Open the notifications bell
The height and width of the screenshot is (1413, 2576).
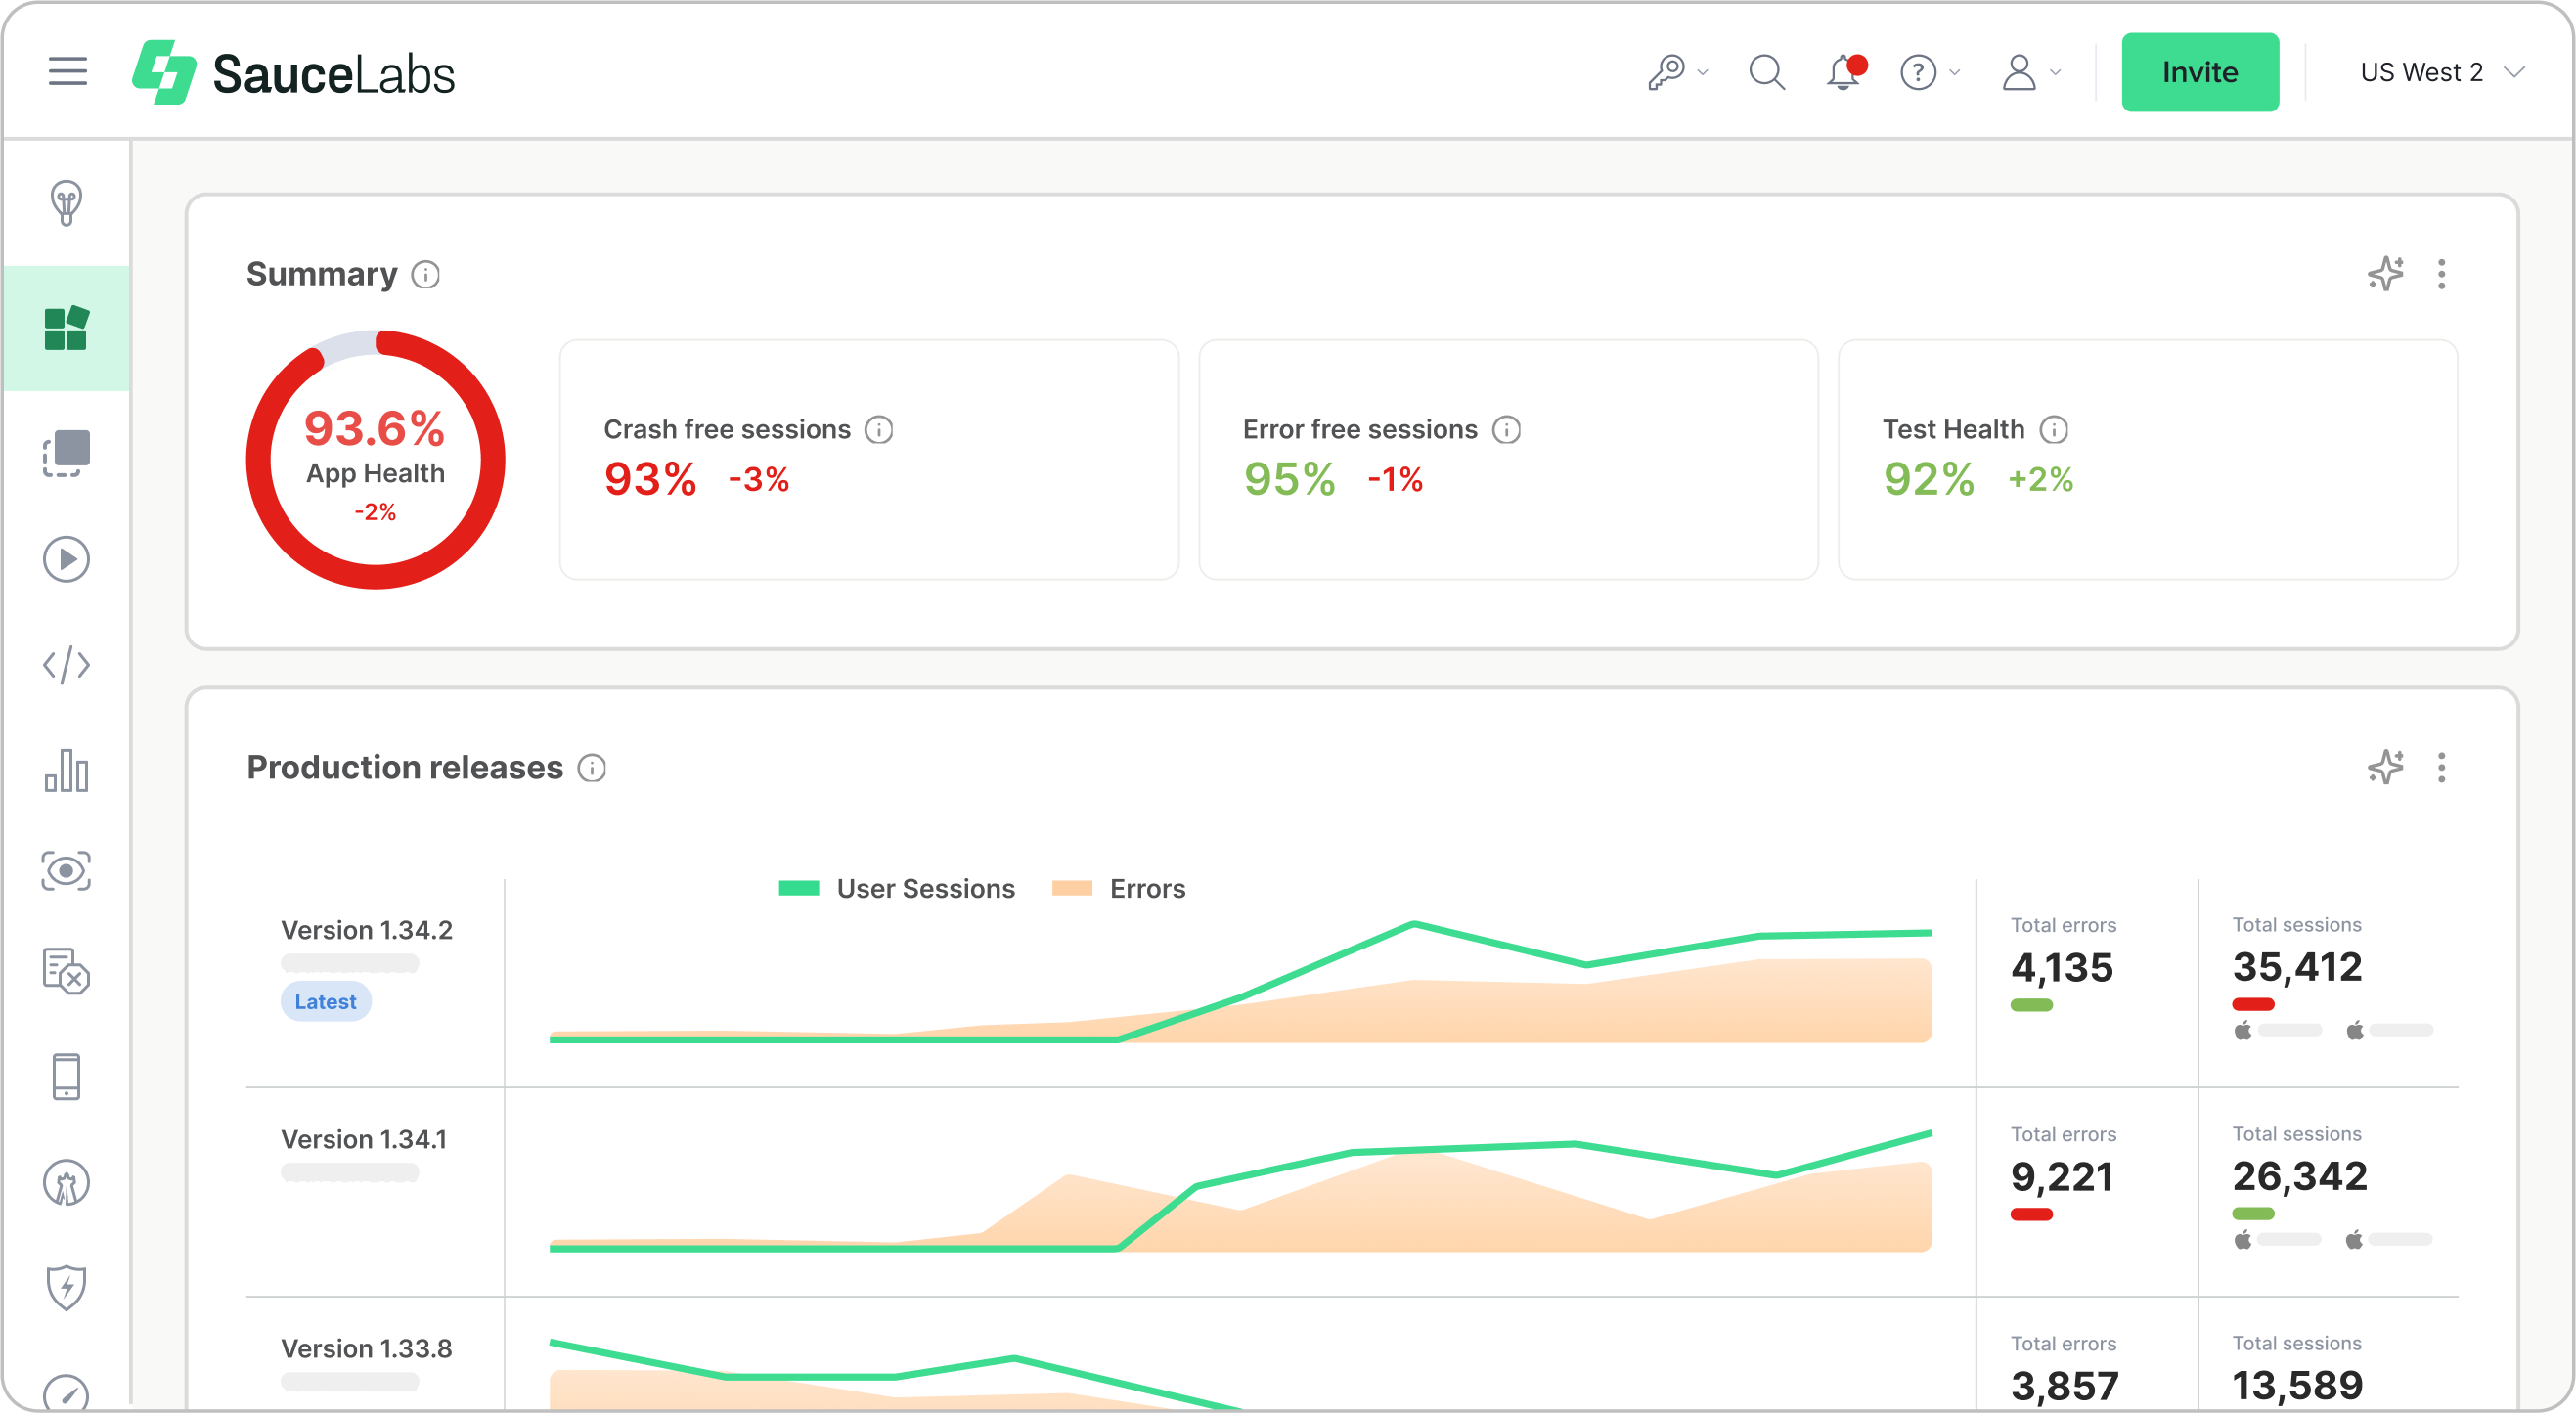[x=1844, y=72]
